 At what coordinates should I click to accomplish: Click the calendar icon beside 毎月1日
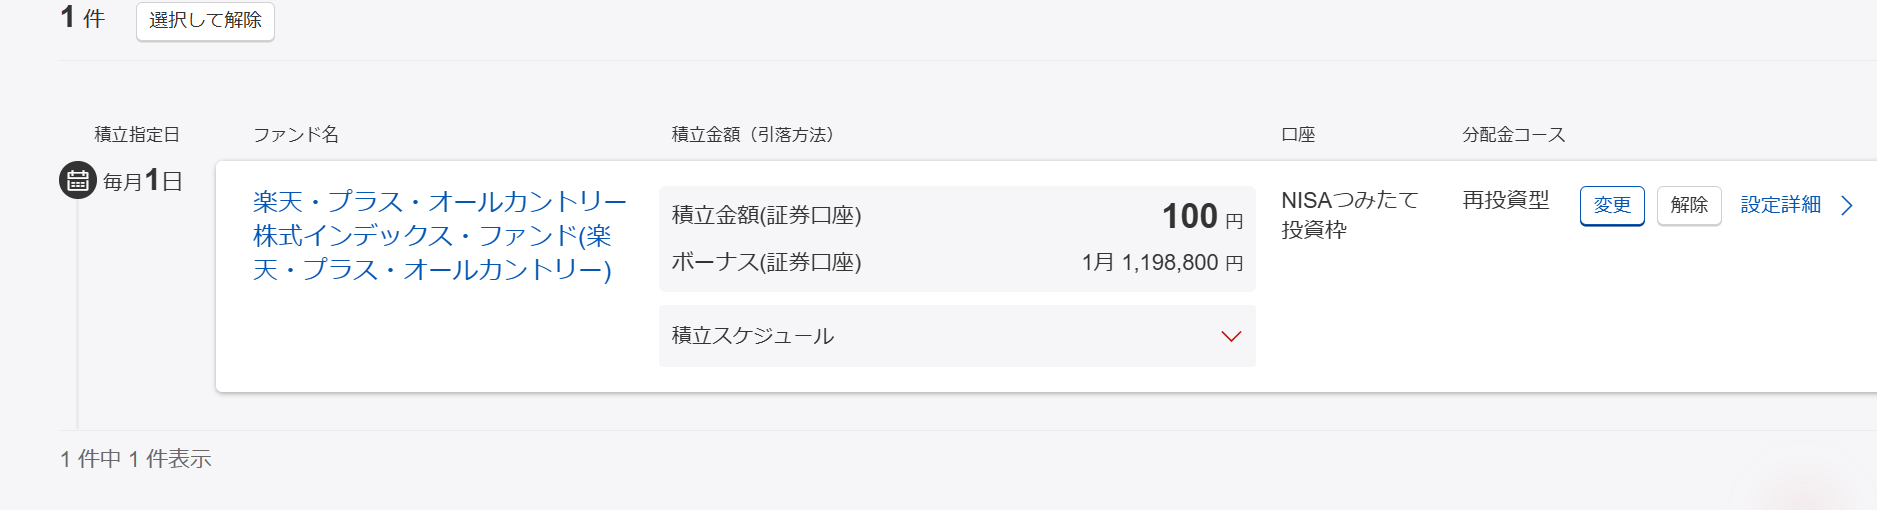coord(77,181)
